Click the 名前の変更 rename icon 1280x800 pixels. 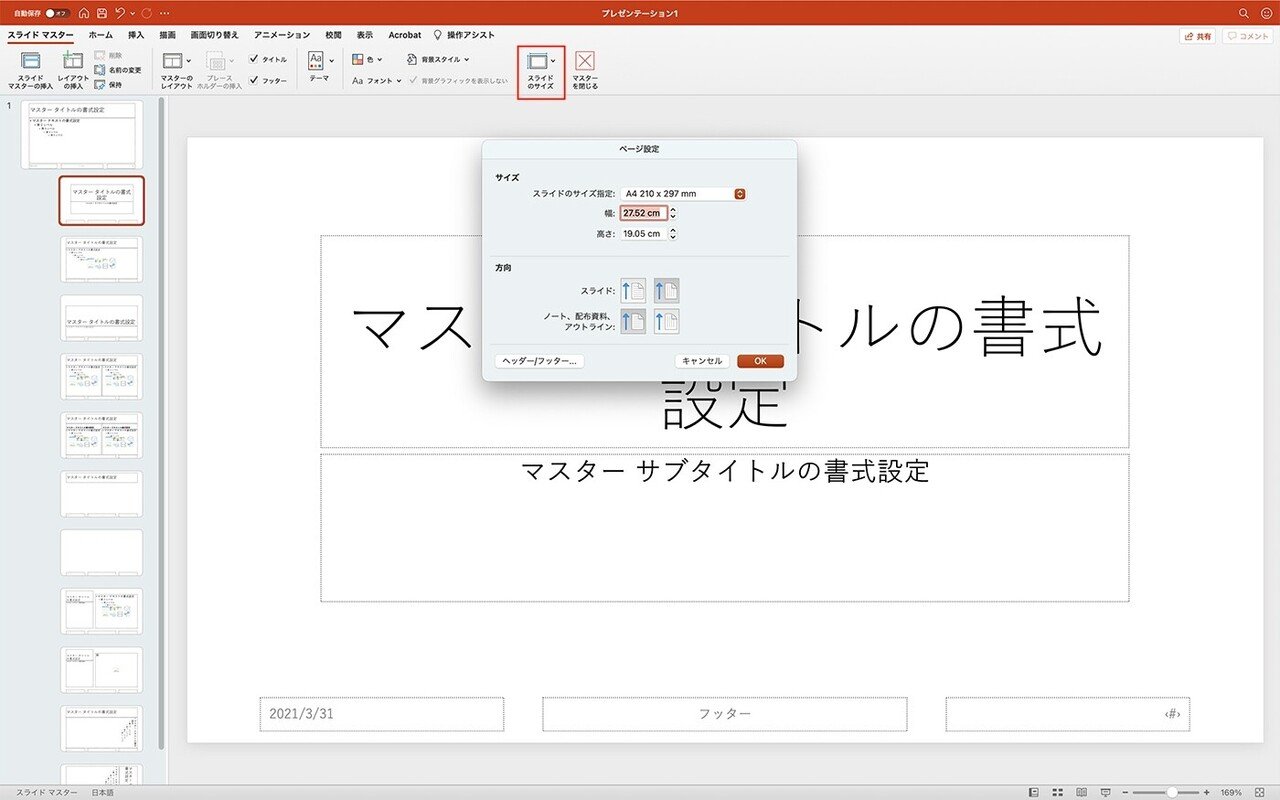tap(100, 70)
